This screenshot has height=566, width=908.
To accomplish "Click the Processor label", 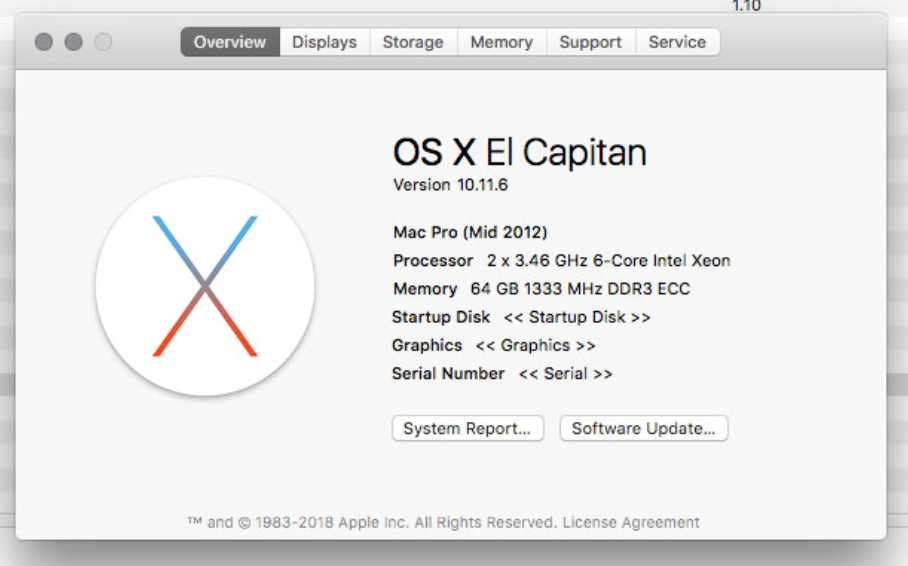I will [x=433, y=261].
